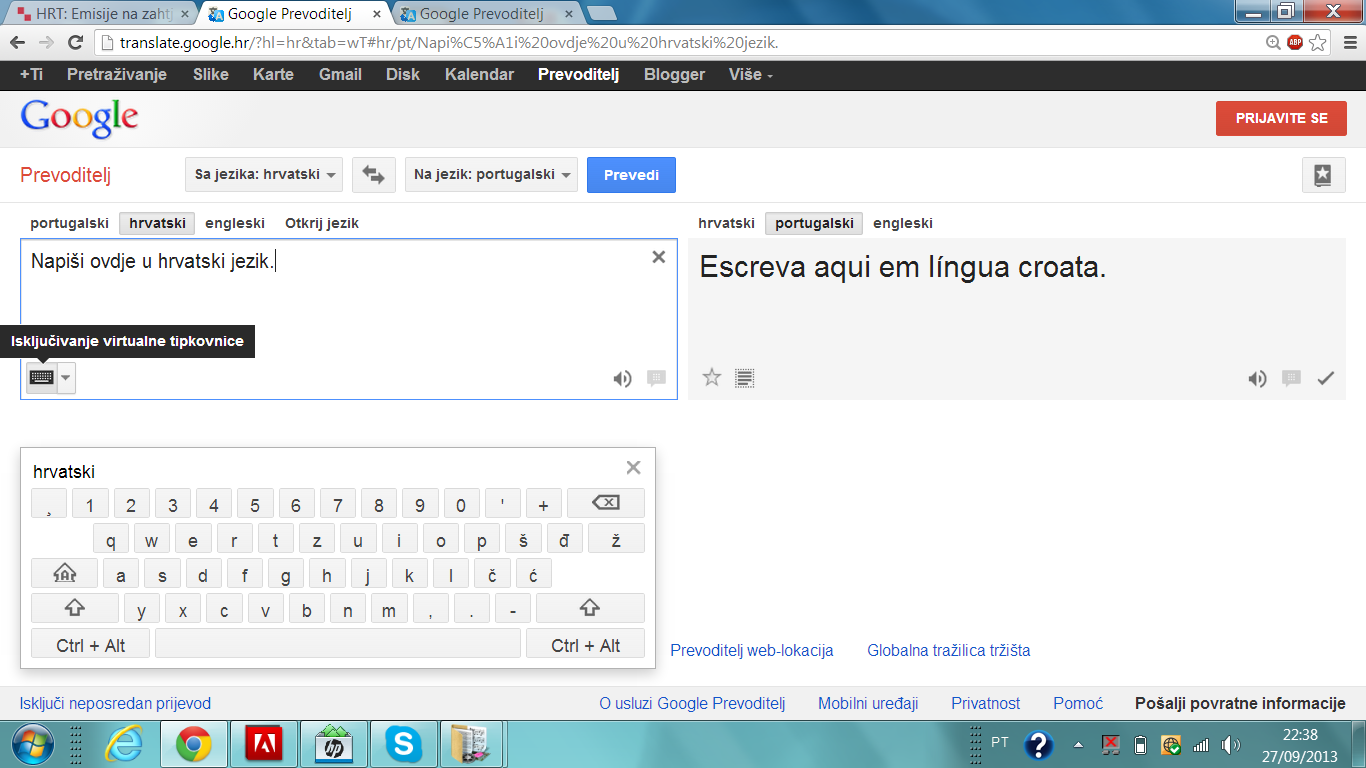The height and width of the screenshot is (768, 1366).
Task: Star the Portuguese translation
Action: tap(711, 377)
